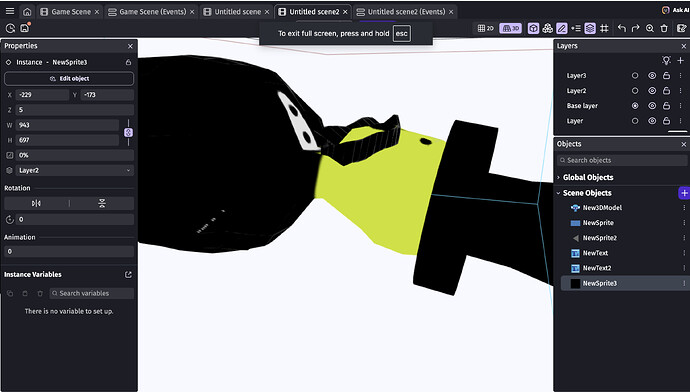Open the main hamburger menu

[x=10, y=11]
